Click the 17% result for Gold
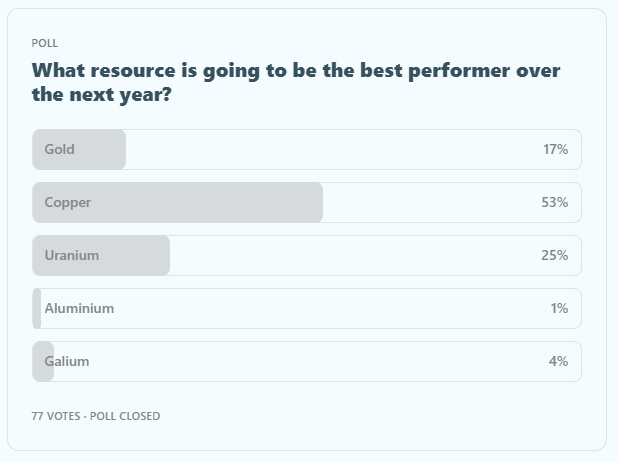This screenshot has width=619, height=462. click(555, 150)
